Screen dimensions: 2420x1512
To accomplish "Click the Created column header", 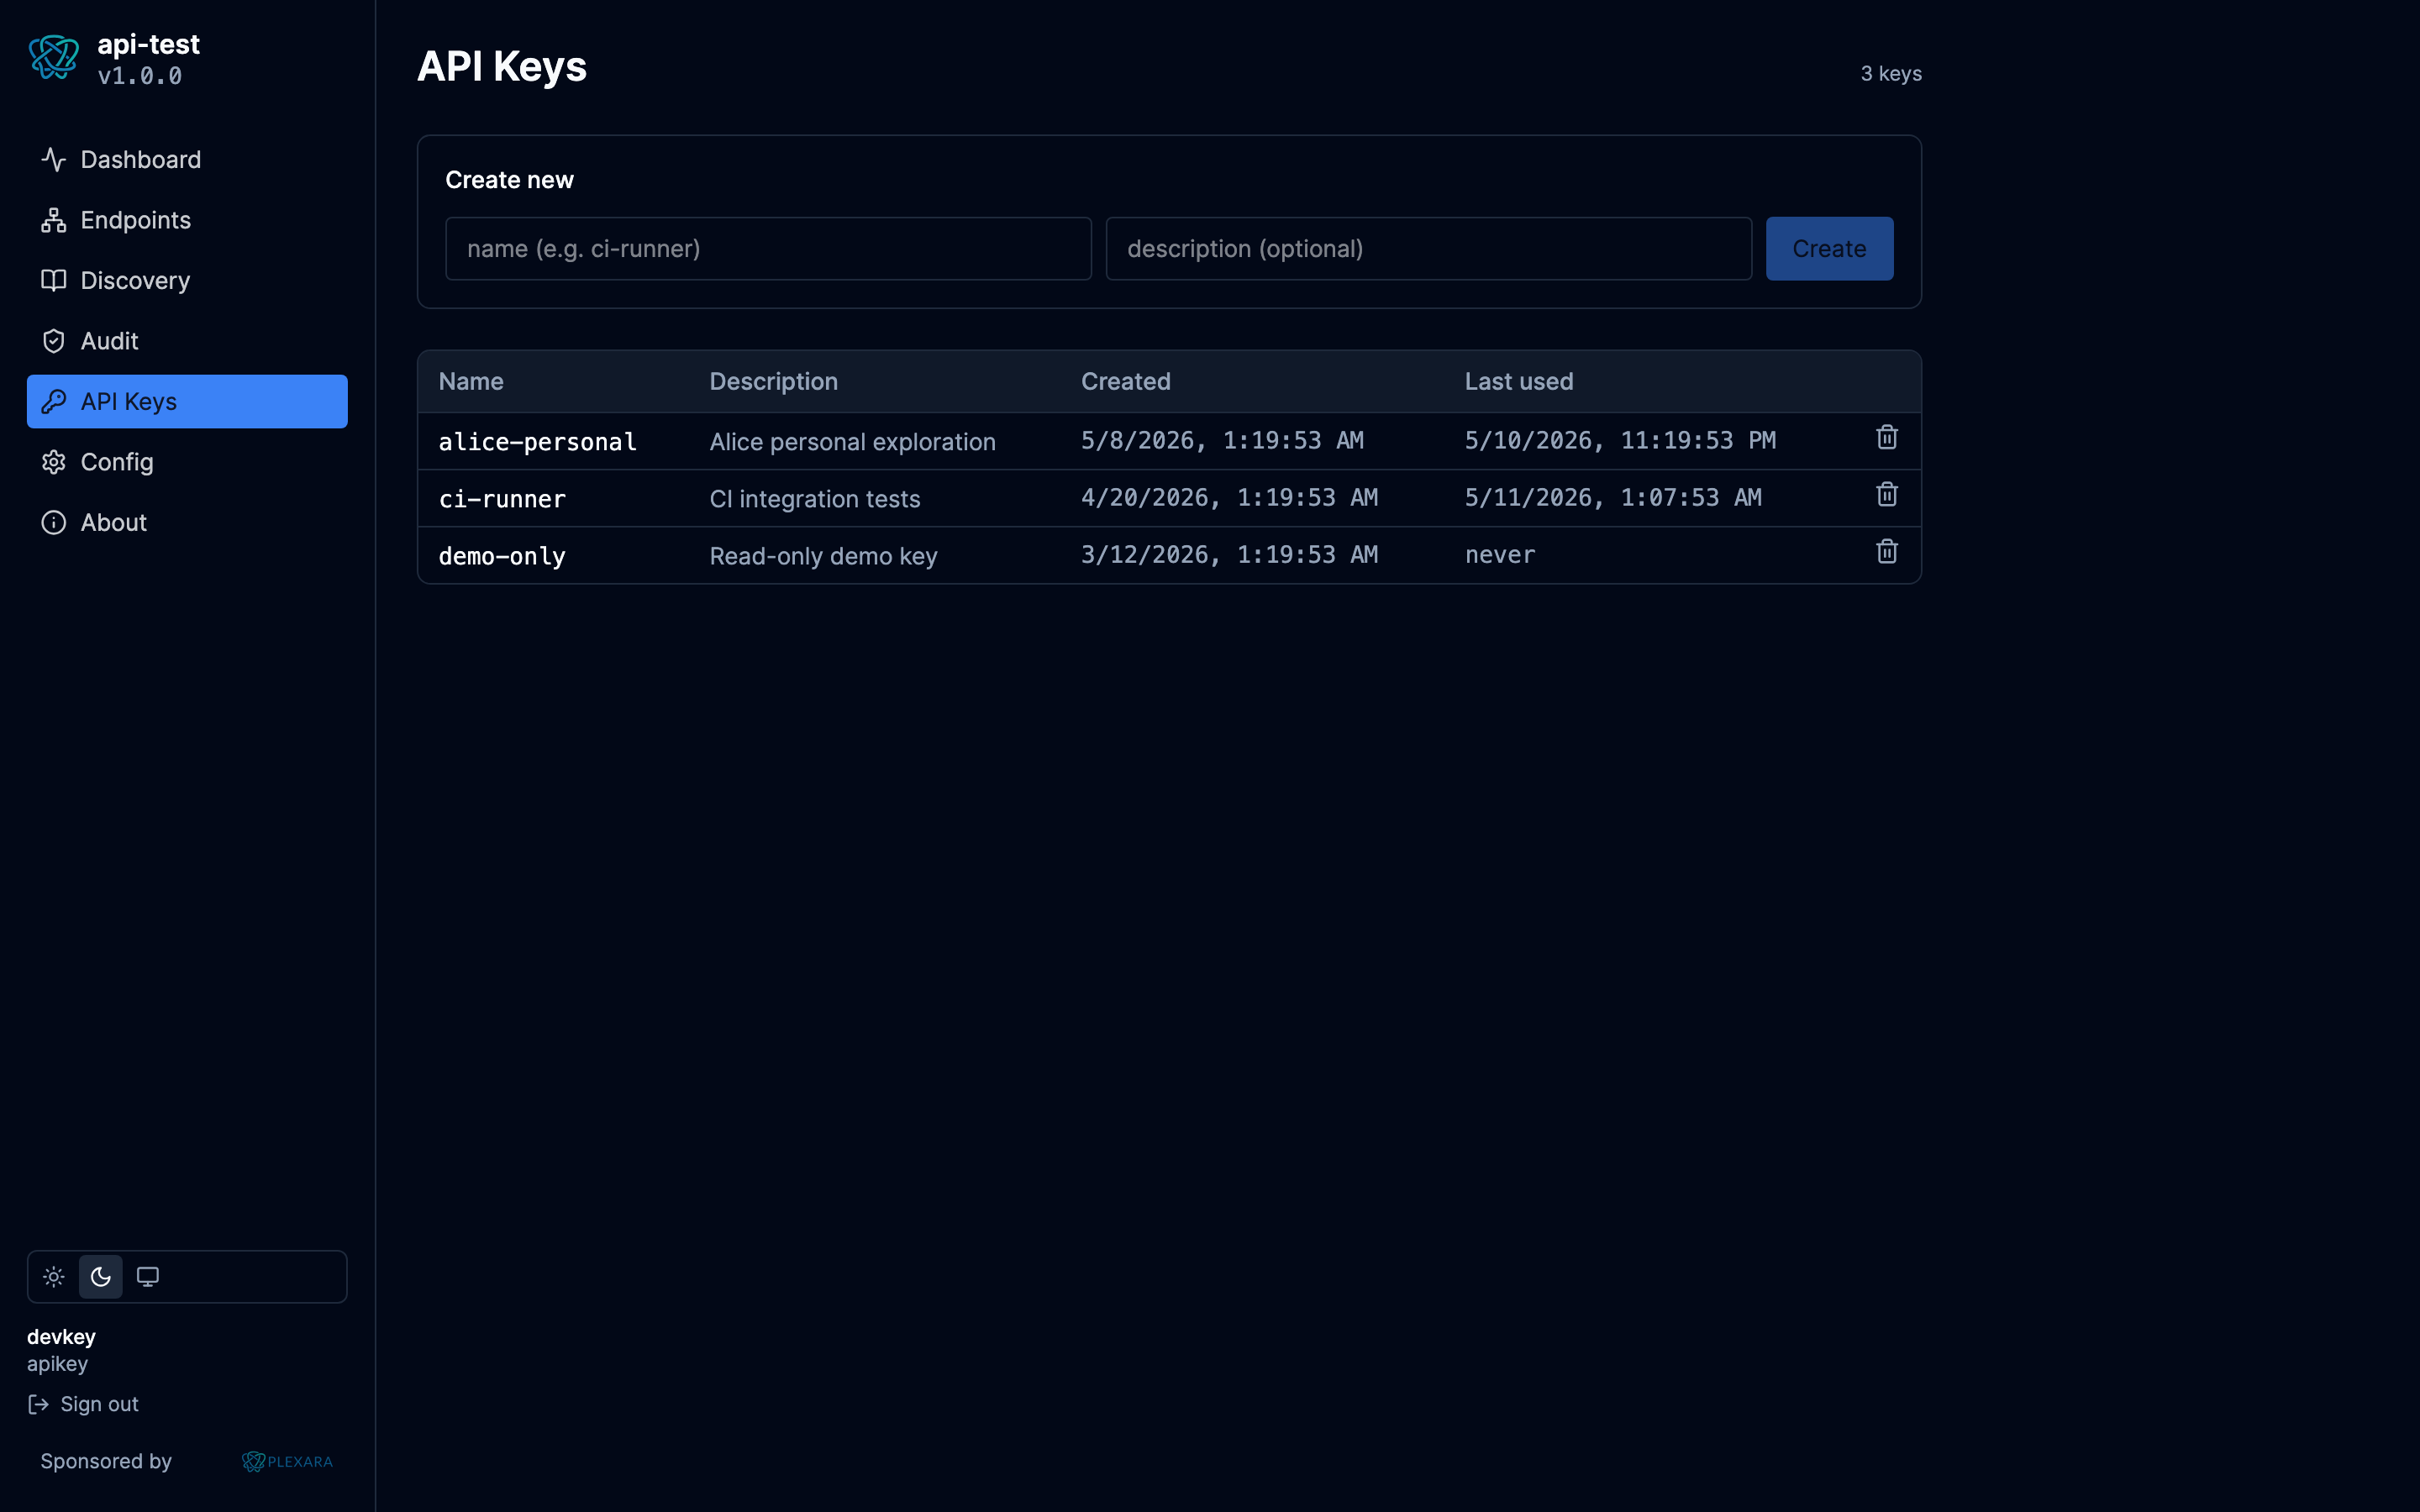I will (x=1126, y=382).
